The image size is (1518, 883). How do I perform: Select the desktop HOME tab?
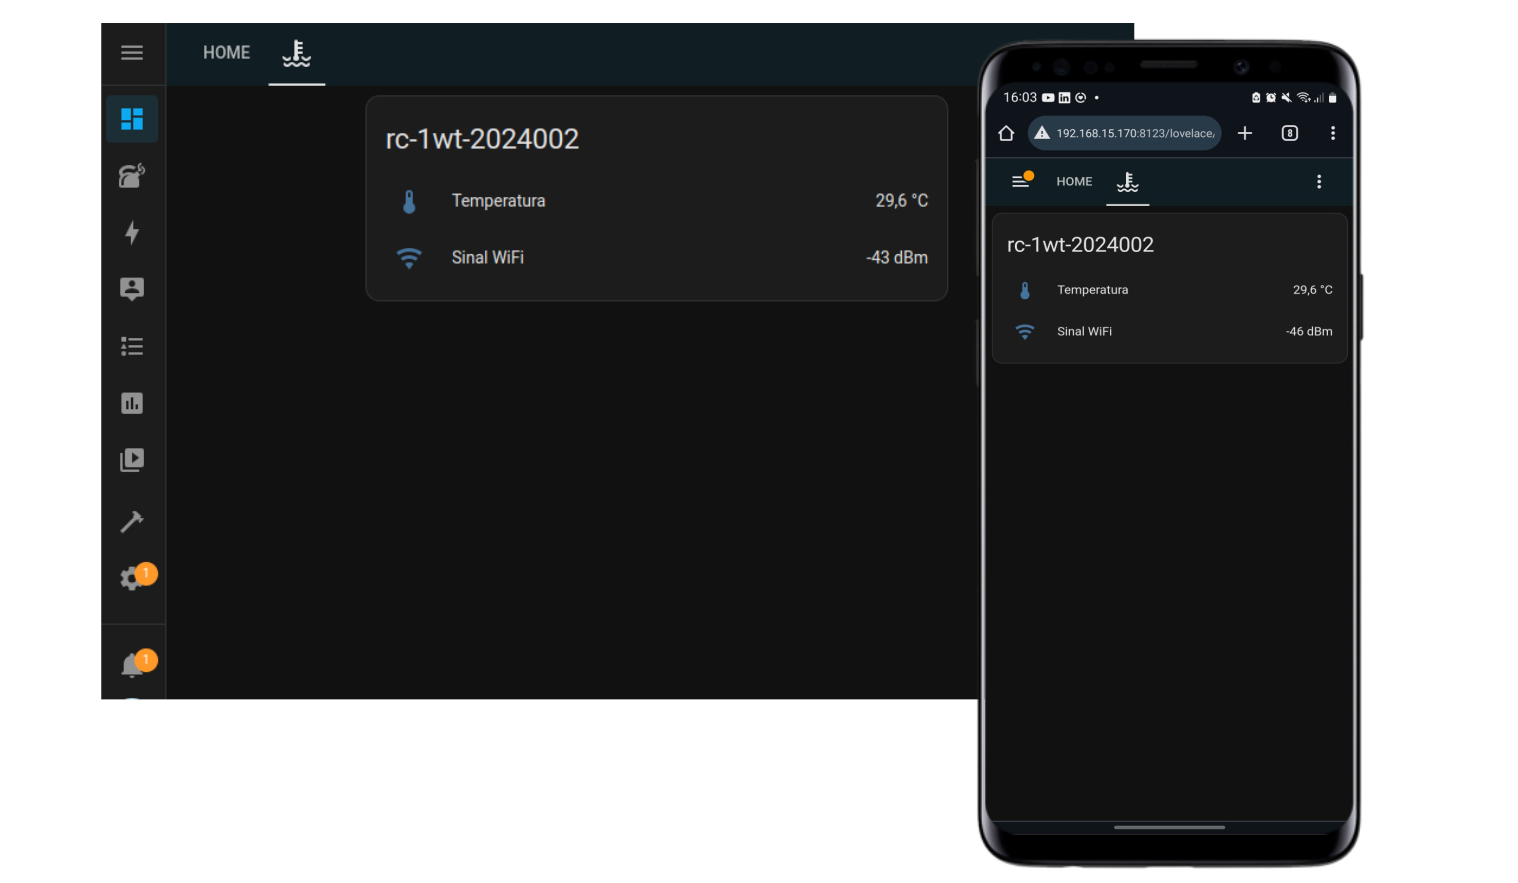click(226, 53)
